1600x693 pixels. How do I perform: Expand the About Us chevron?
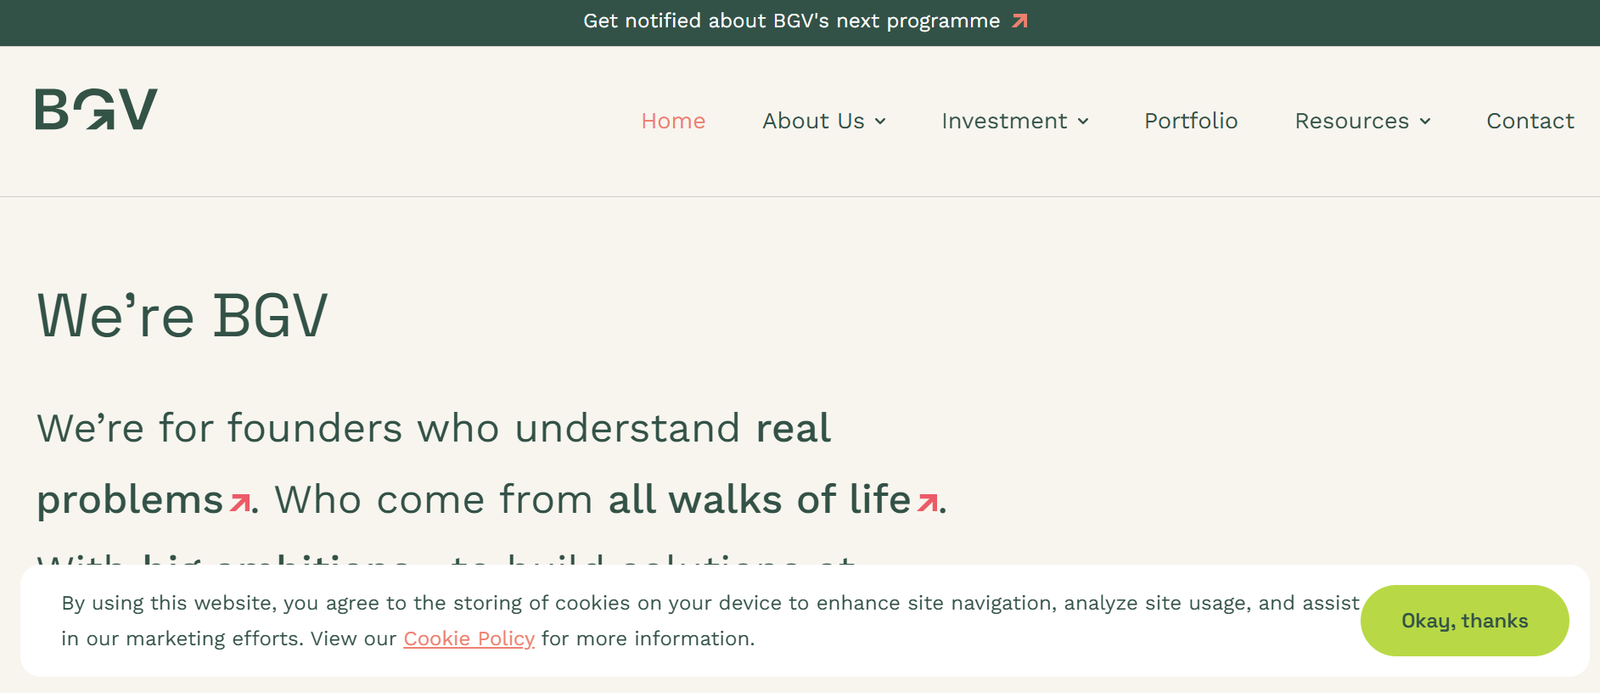880,121
